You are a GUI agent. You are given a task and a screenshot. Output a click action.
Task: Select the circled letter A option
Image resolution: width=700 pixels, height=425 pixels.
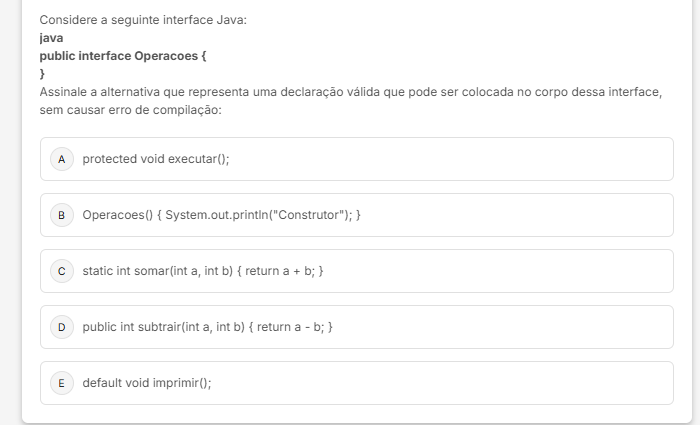[x=62, y=159]
